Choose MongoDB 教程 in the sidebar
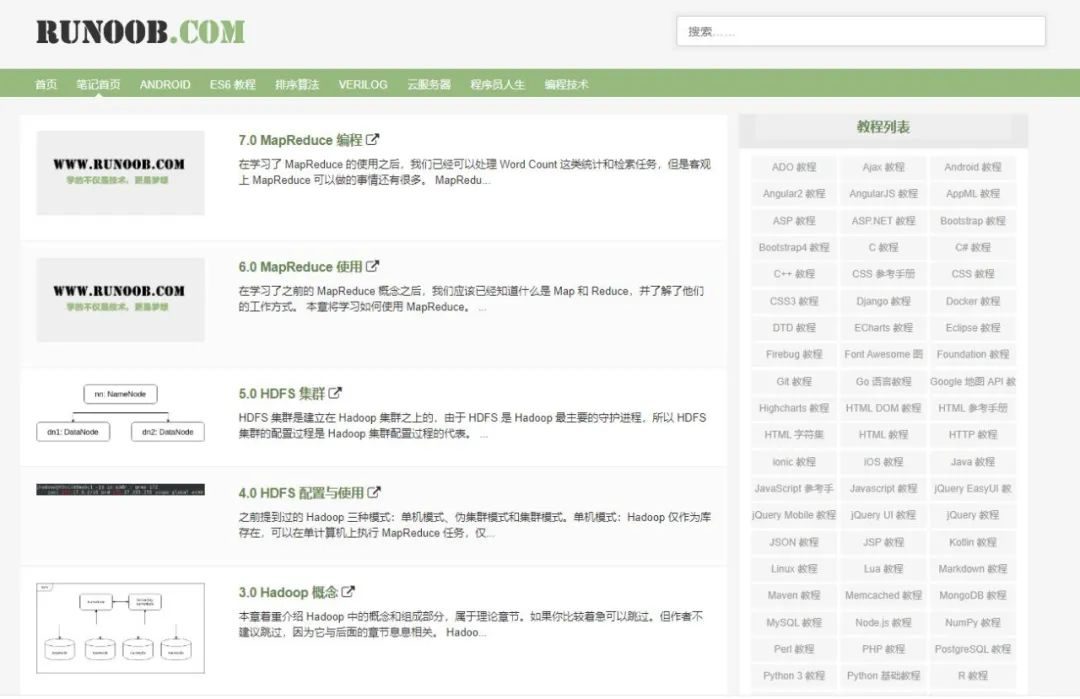 [973, 595]
